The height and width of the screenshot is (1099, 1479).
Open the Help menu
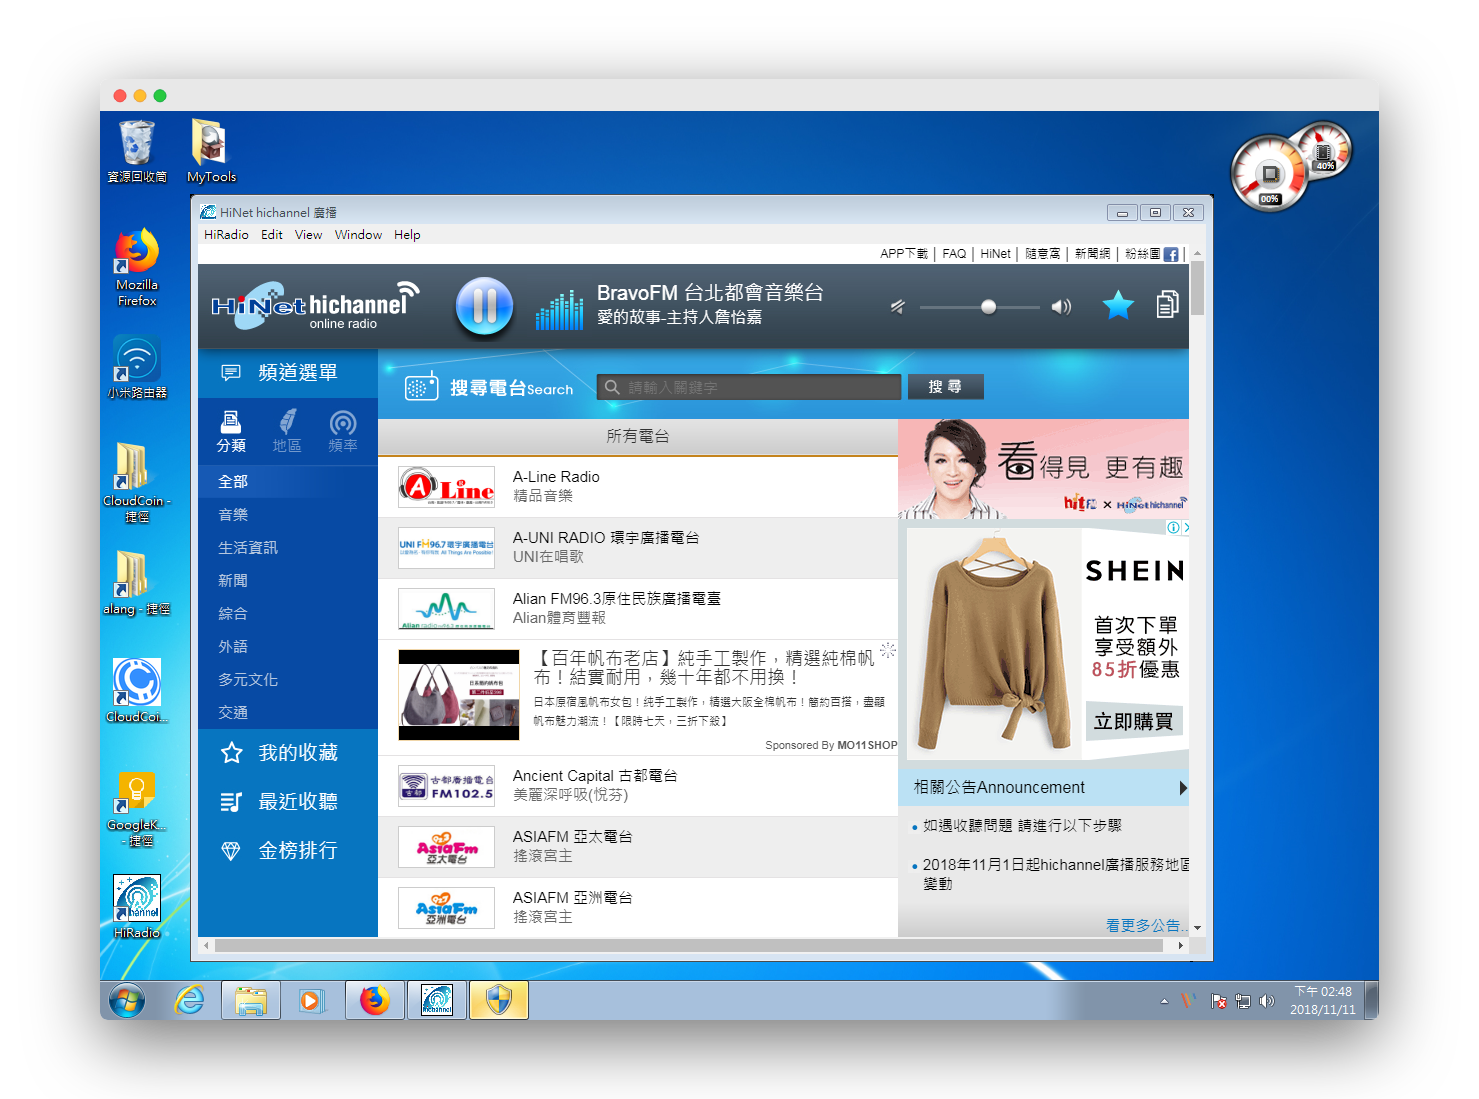(x=407, y=235)
